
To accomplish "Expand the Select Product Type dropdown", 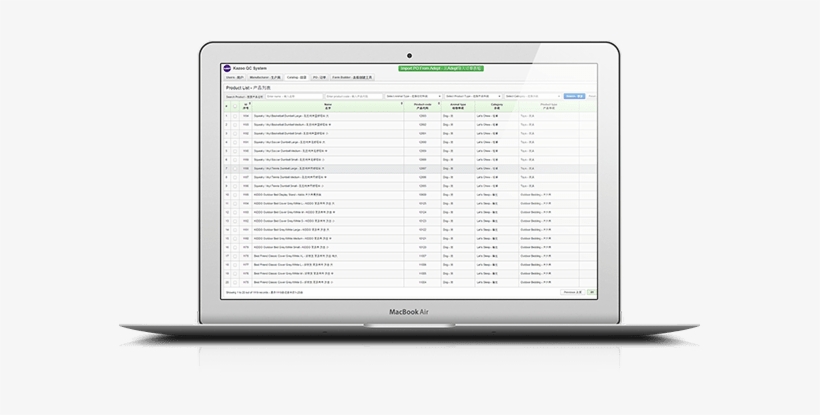I will pyautogui.click(x=473, y=97).
